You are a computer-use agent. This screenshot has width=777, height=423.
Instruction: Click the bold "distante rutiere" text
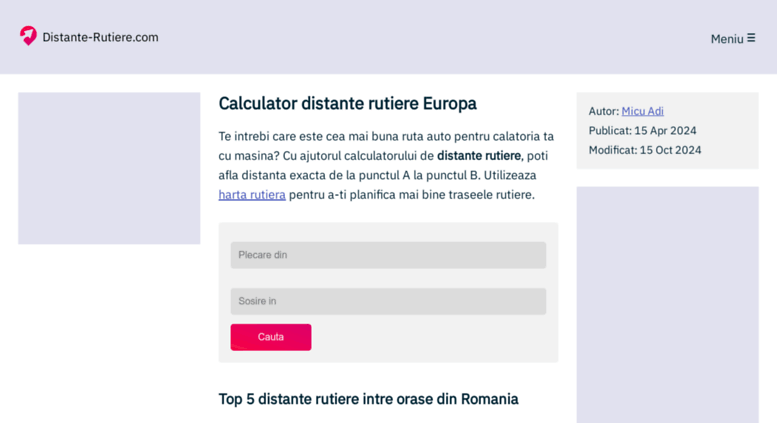point(479,156)
